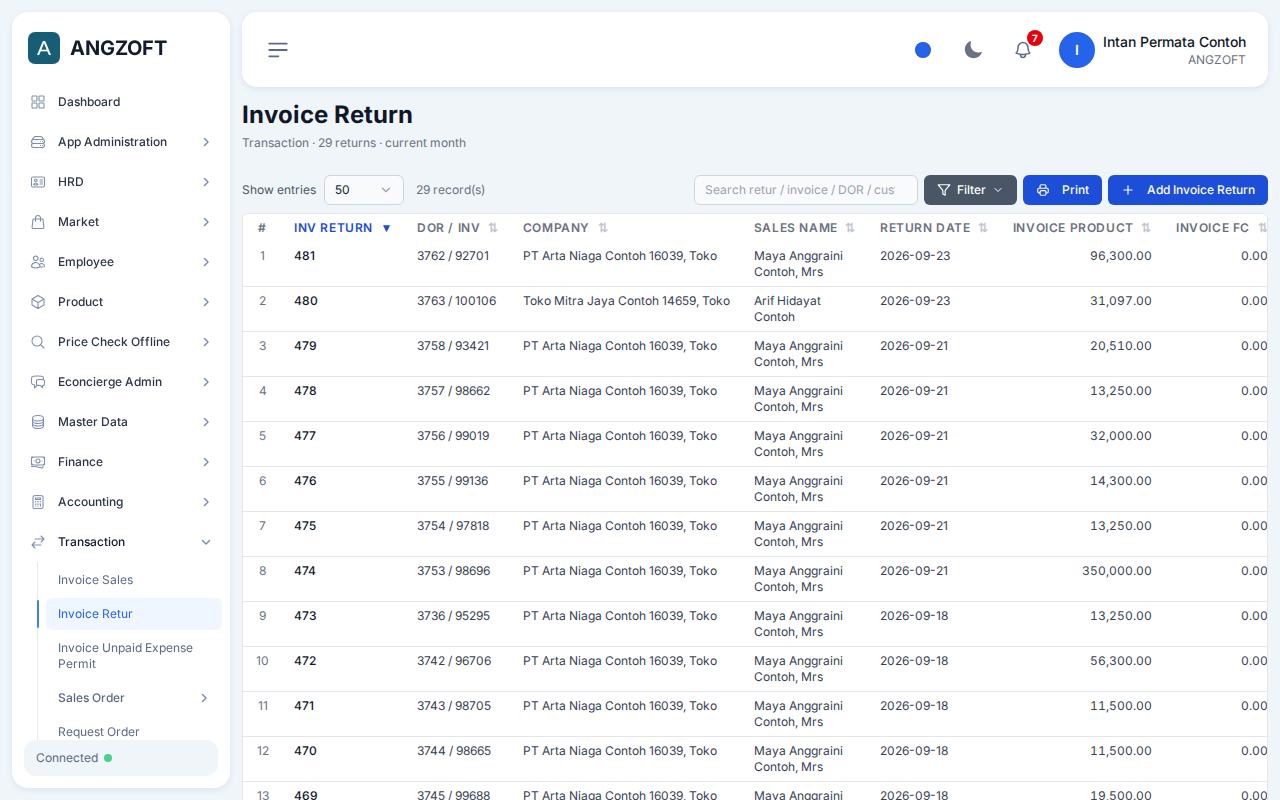The image size is (1280, 800).
Task: Click the HRD sidebar icon
Action: click(38, 182)
